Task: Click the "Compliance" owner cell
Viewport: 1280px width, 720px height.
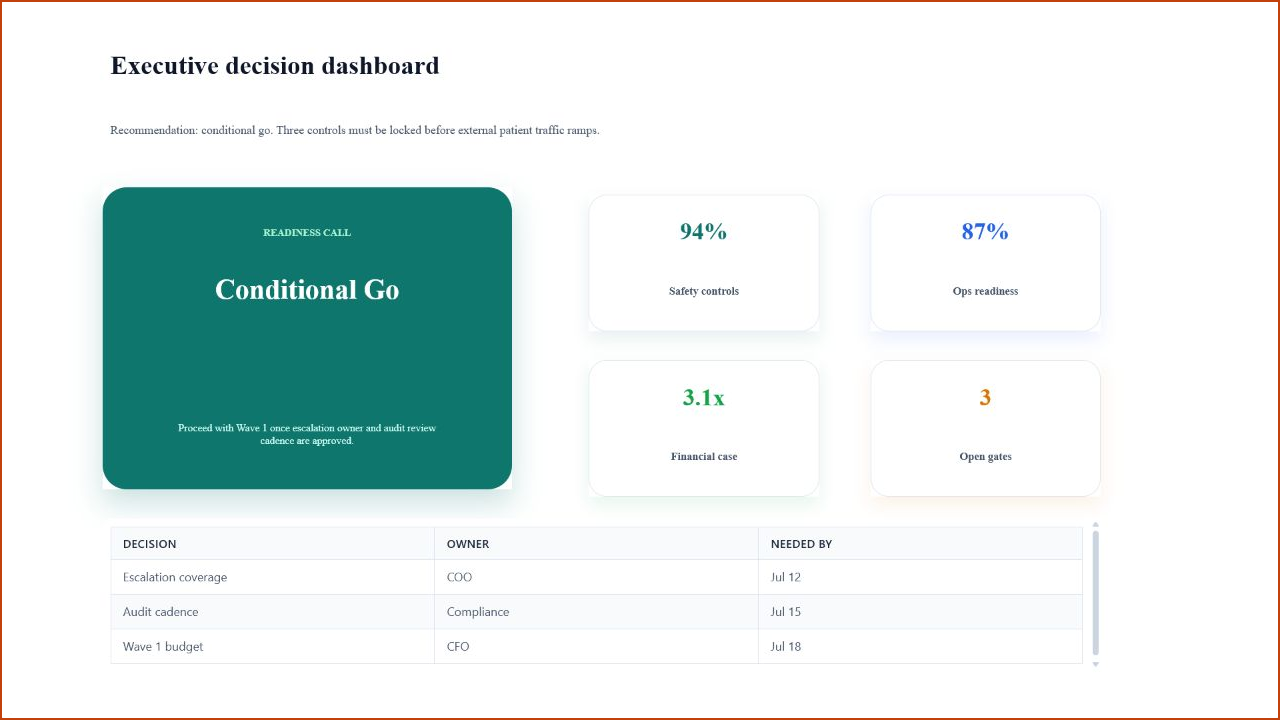Action: pyautogui.click(x=596, y=612)
